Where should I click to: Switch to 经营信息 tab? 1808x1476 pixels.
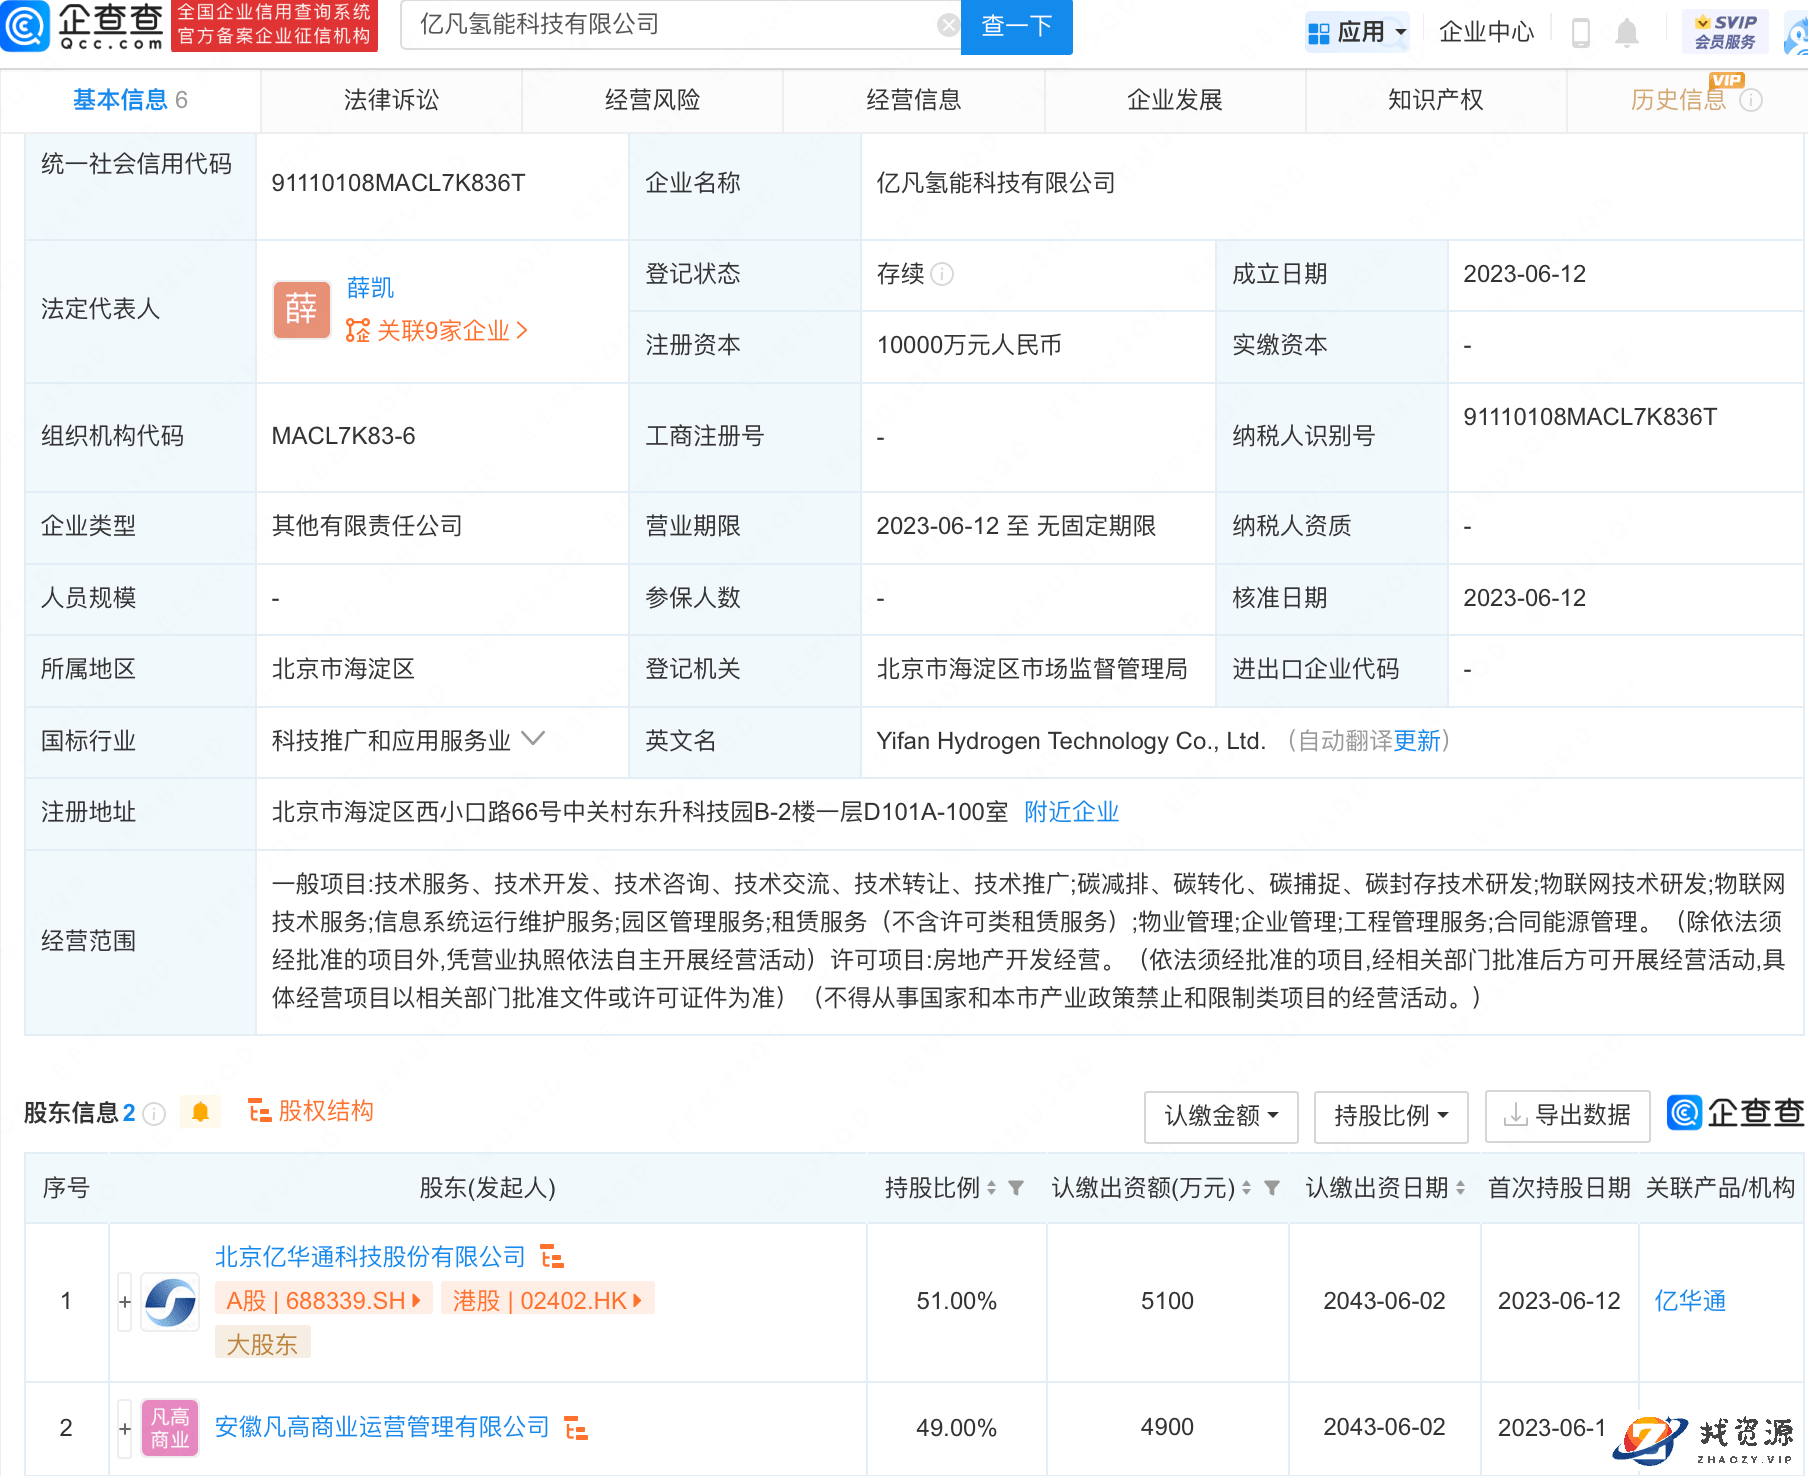(x=913, y=100)
